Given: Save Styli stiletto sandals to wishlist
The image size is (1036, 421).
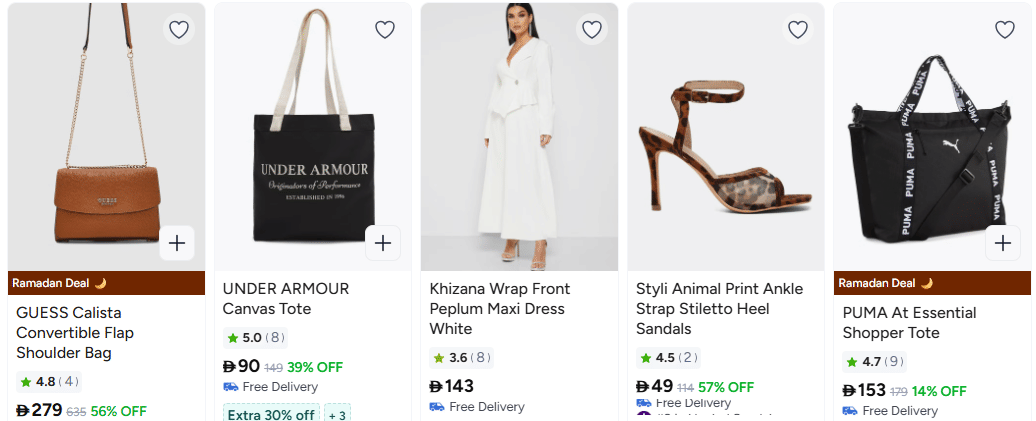Looking at the screenshot, I should coord(798,30).
